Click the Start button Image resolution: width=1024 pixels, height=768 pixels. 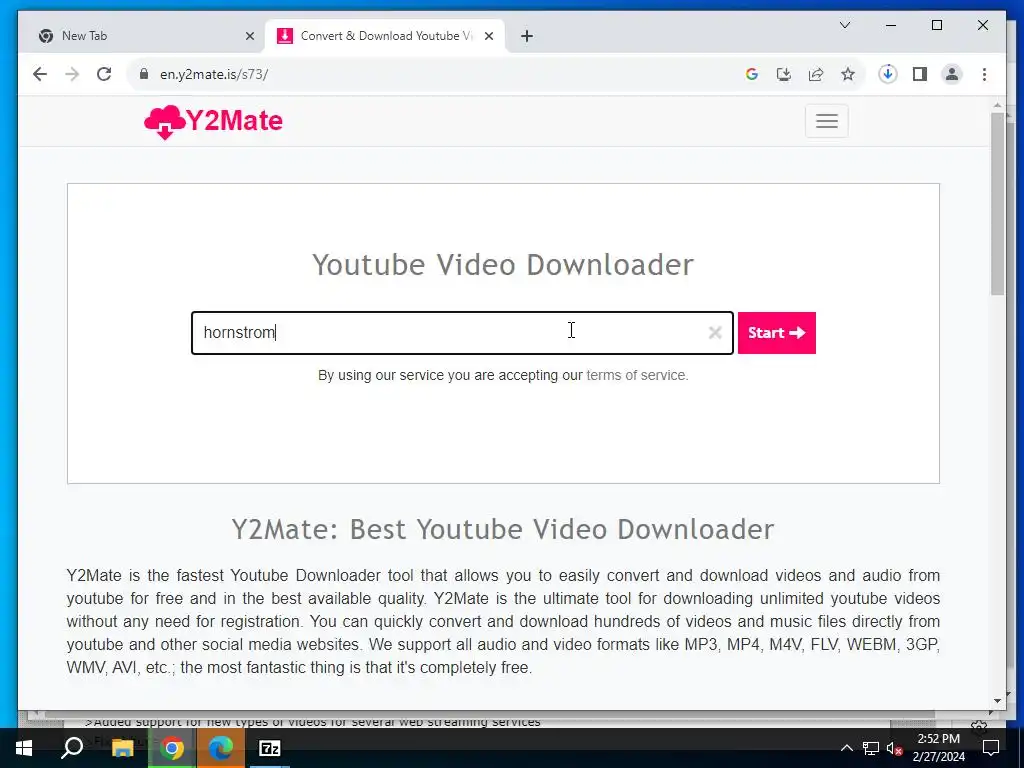pos(776,333)
